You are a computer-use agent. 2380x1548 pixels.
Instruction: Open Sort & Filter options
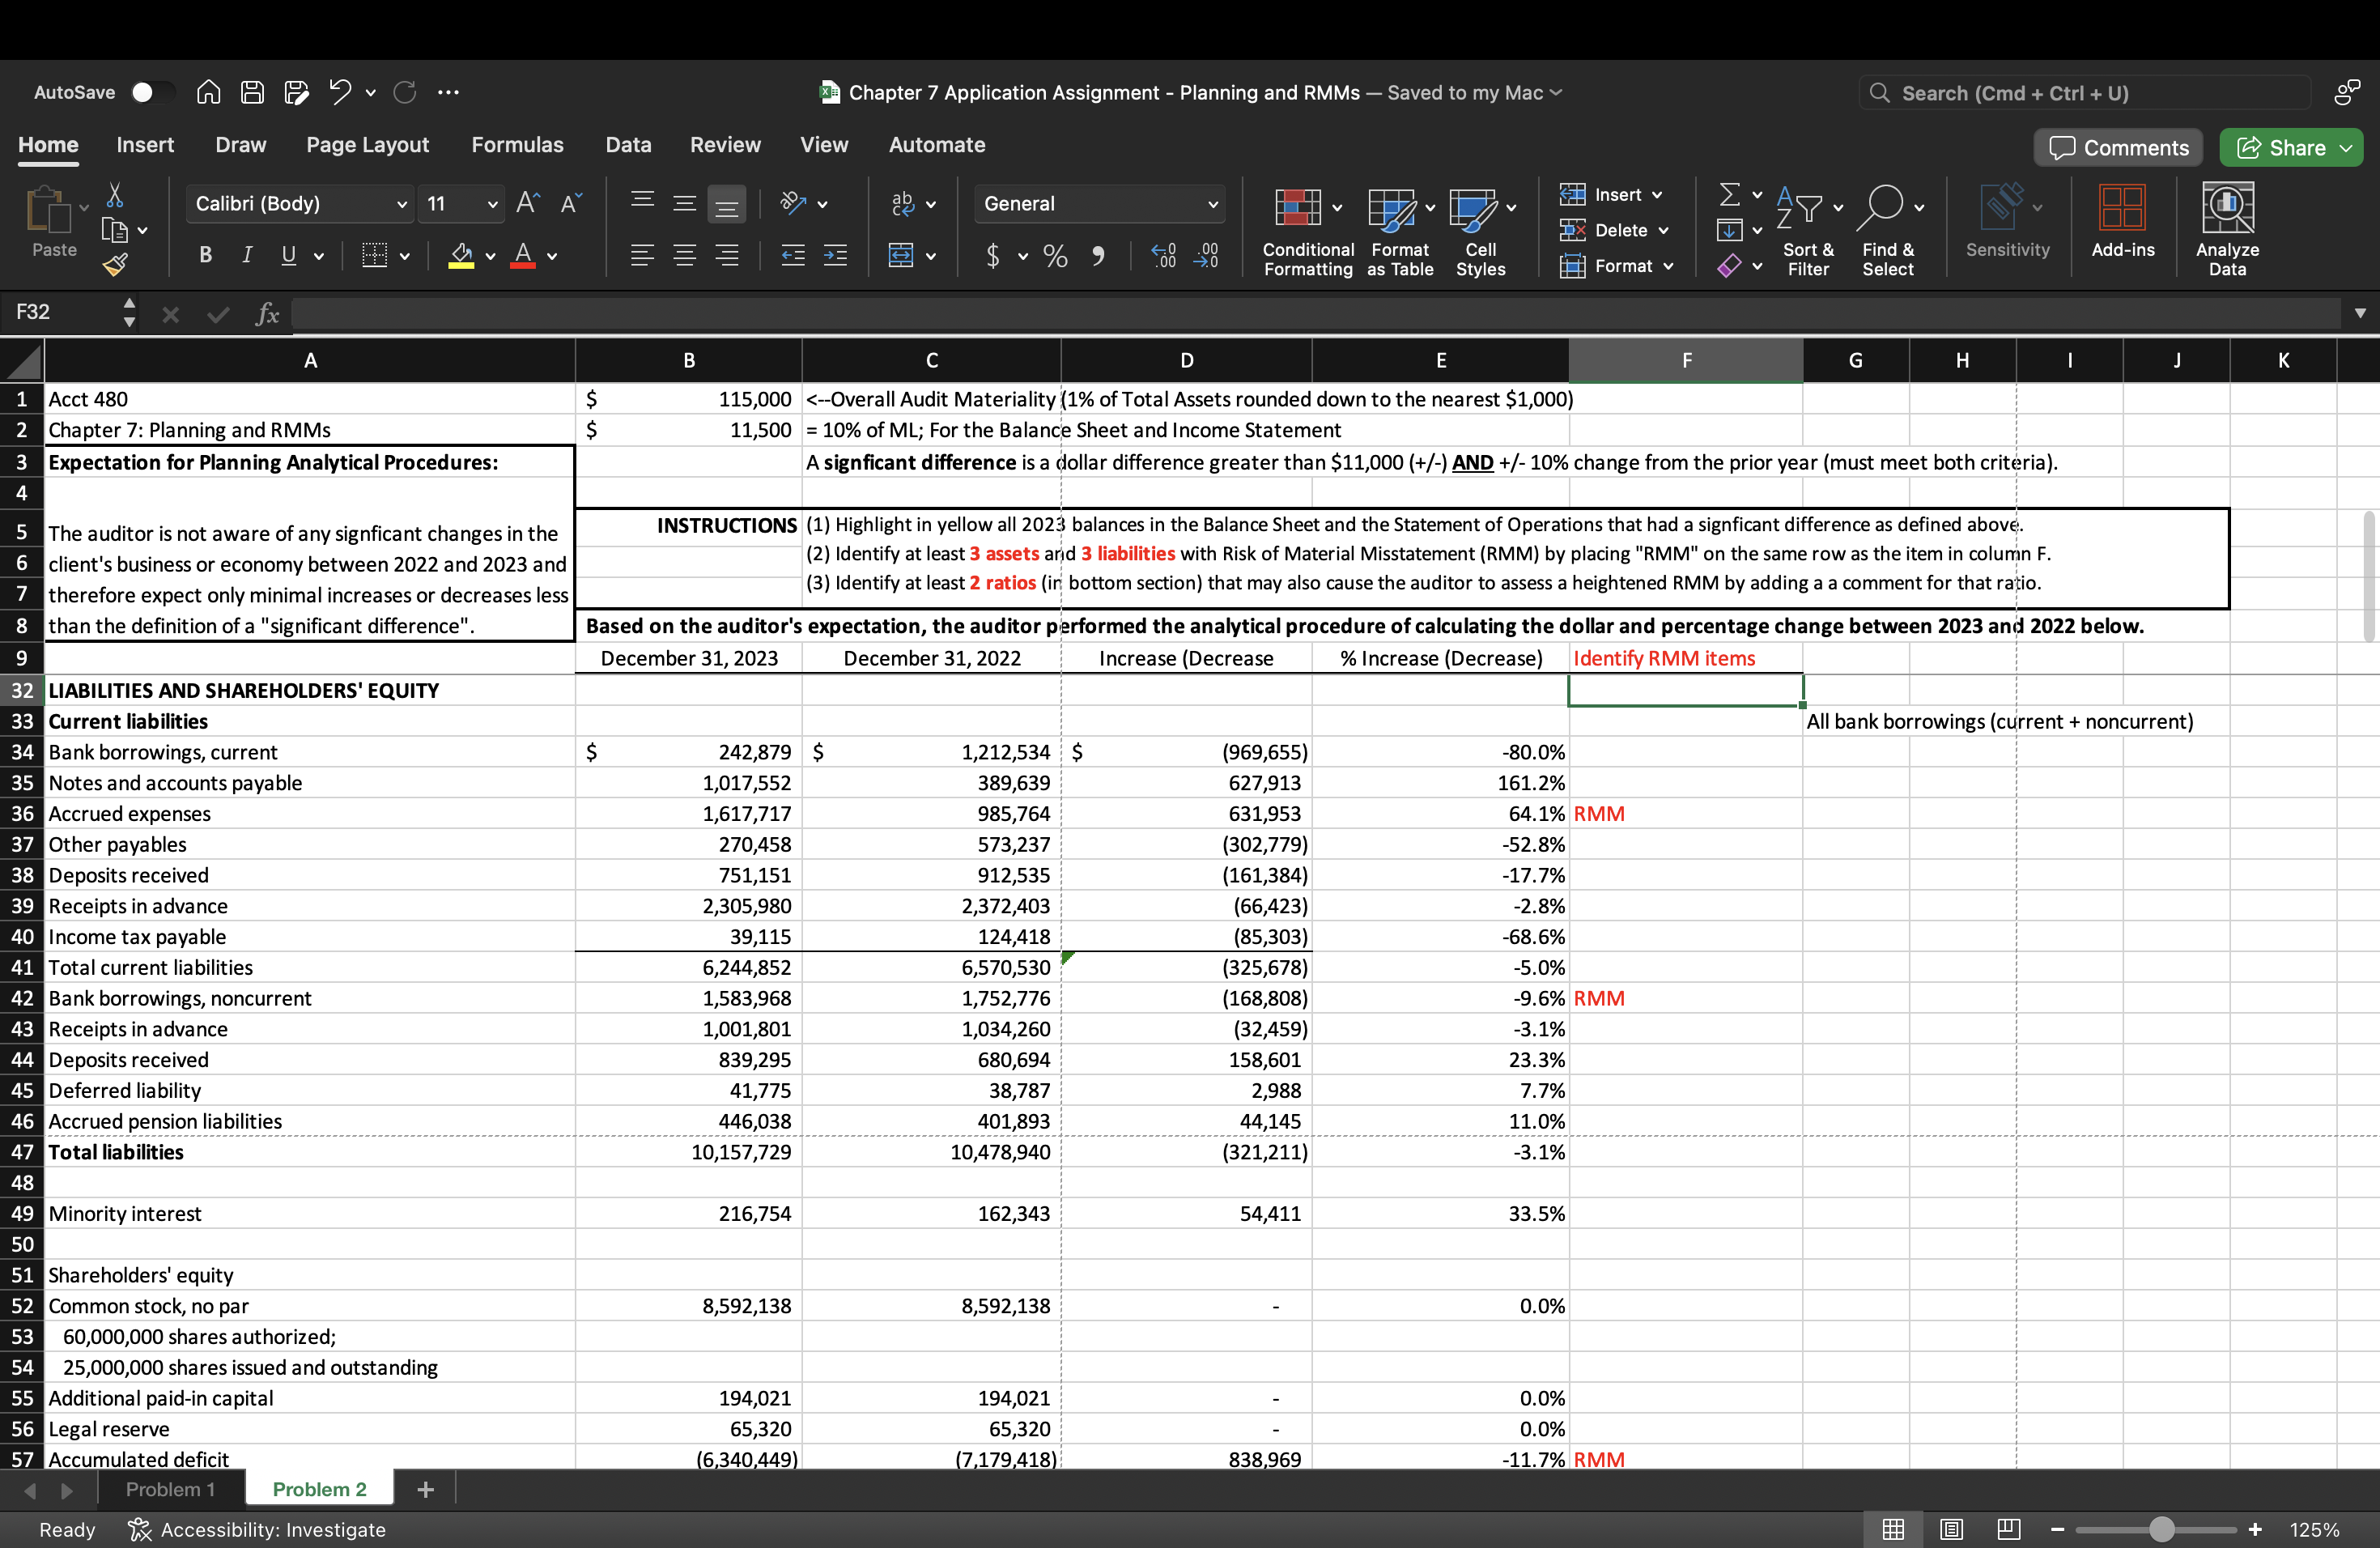(1808, 228)
